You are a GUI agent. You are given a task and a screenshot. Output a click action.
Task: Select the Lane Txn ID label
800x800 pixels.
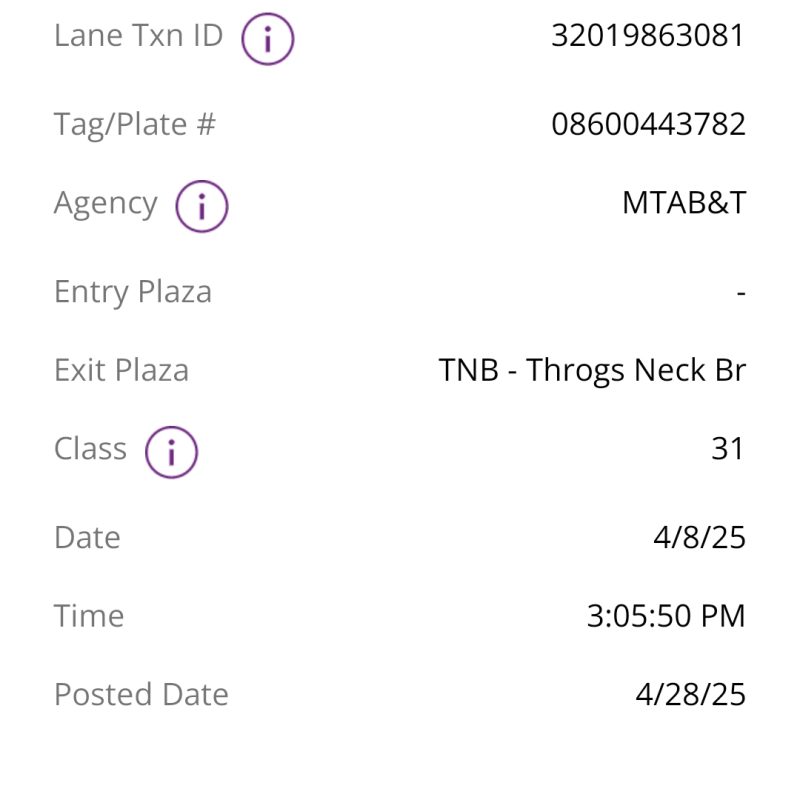click(x=138, y=35)
